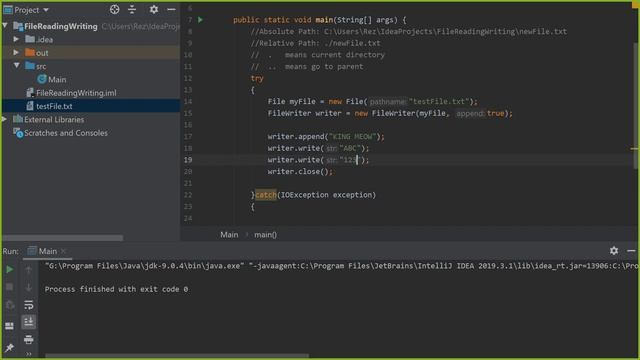
Task: Switch to the Main run tab
Action: point(47,251)
